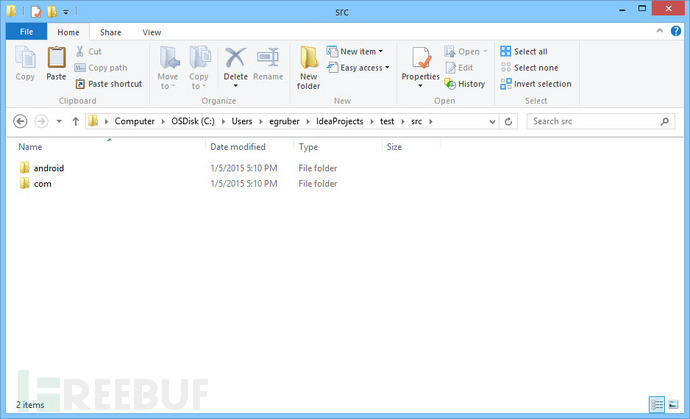Open the recent locations dropdown arrow
This screenshot has height=419, width=690.
pos(59,121)
